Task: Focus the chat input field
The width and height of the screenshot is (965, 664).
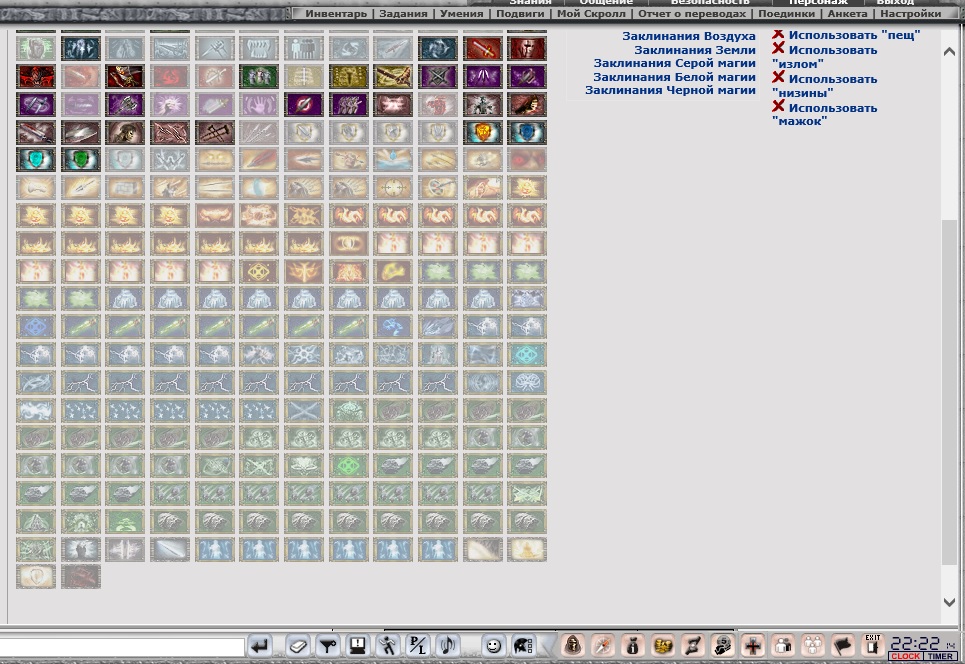Action: (122, 647)
